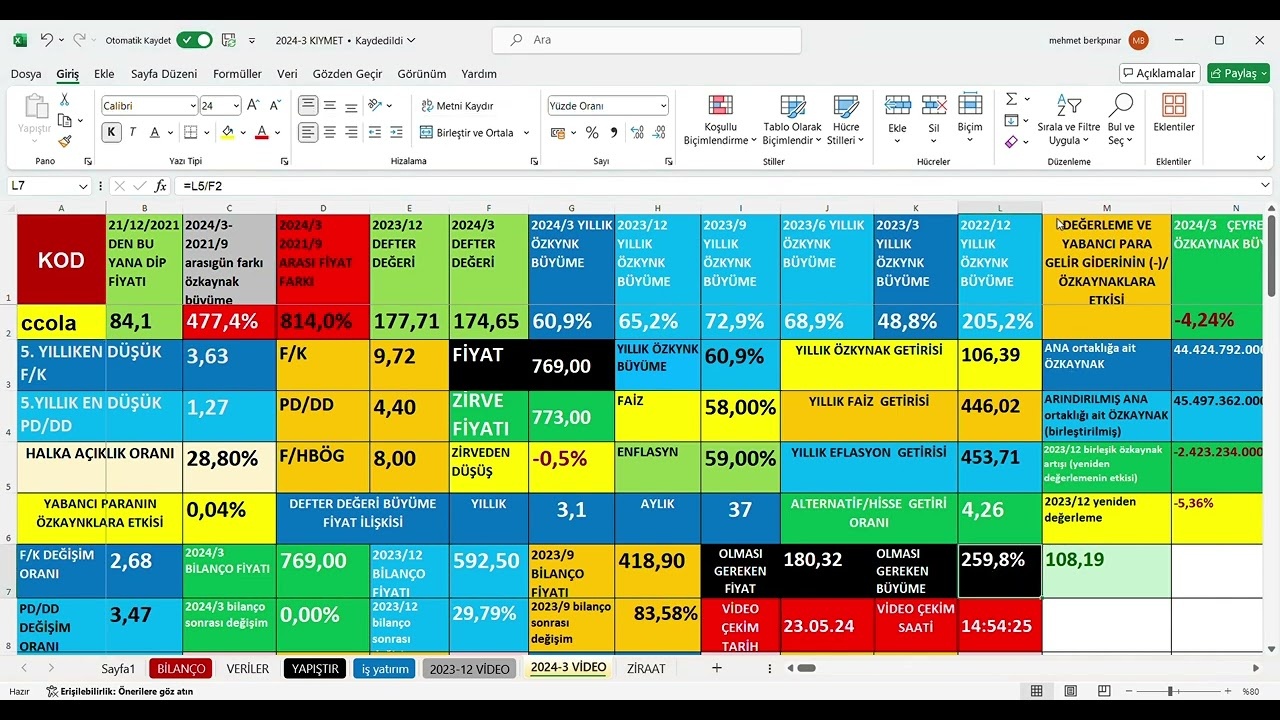This screenshot has height=720, width=1280.
Task: Click the insert function fx icon
Action: [160, 186]
